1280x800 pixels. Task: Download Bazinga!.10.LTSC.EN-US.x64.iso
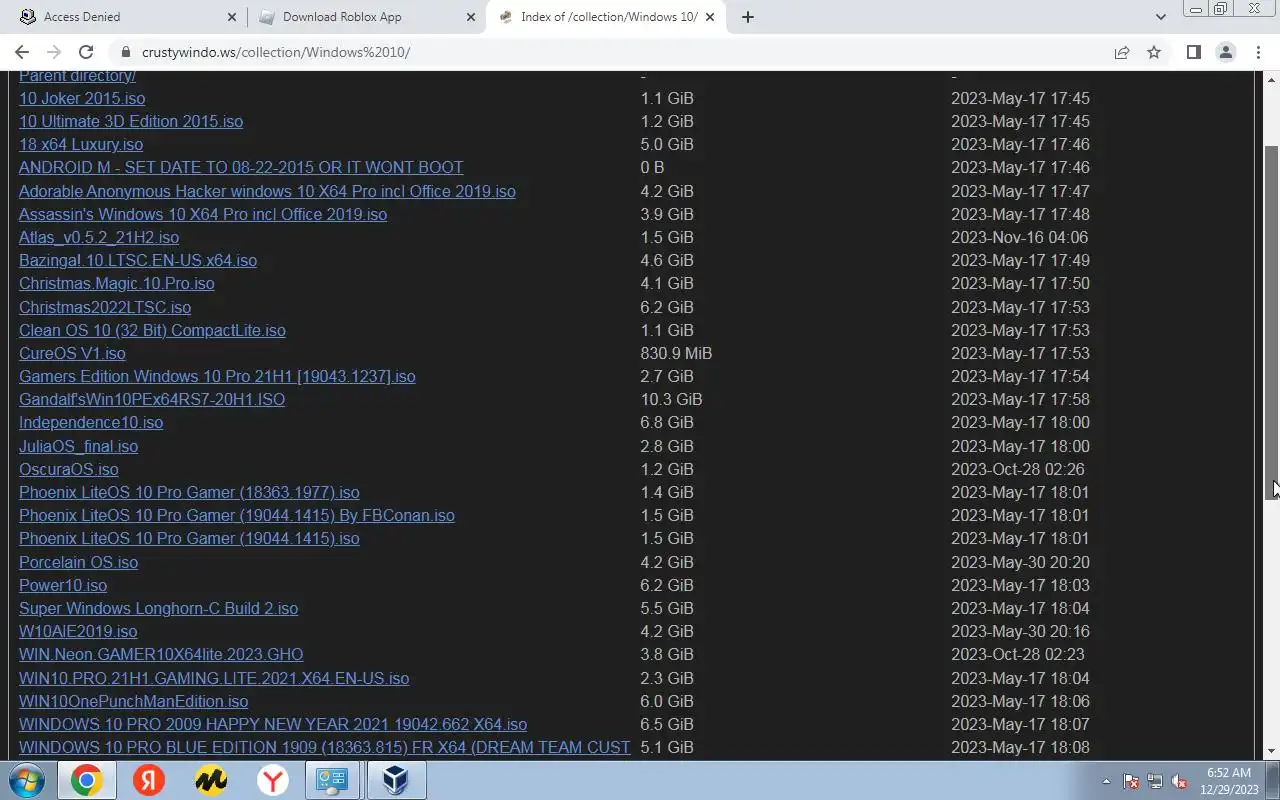pos(138,260)
